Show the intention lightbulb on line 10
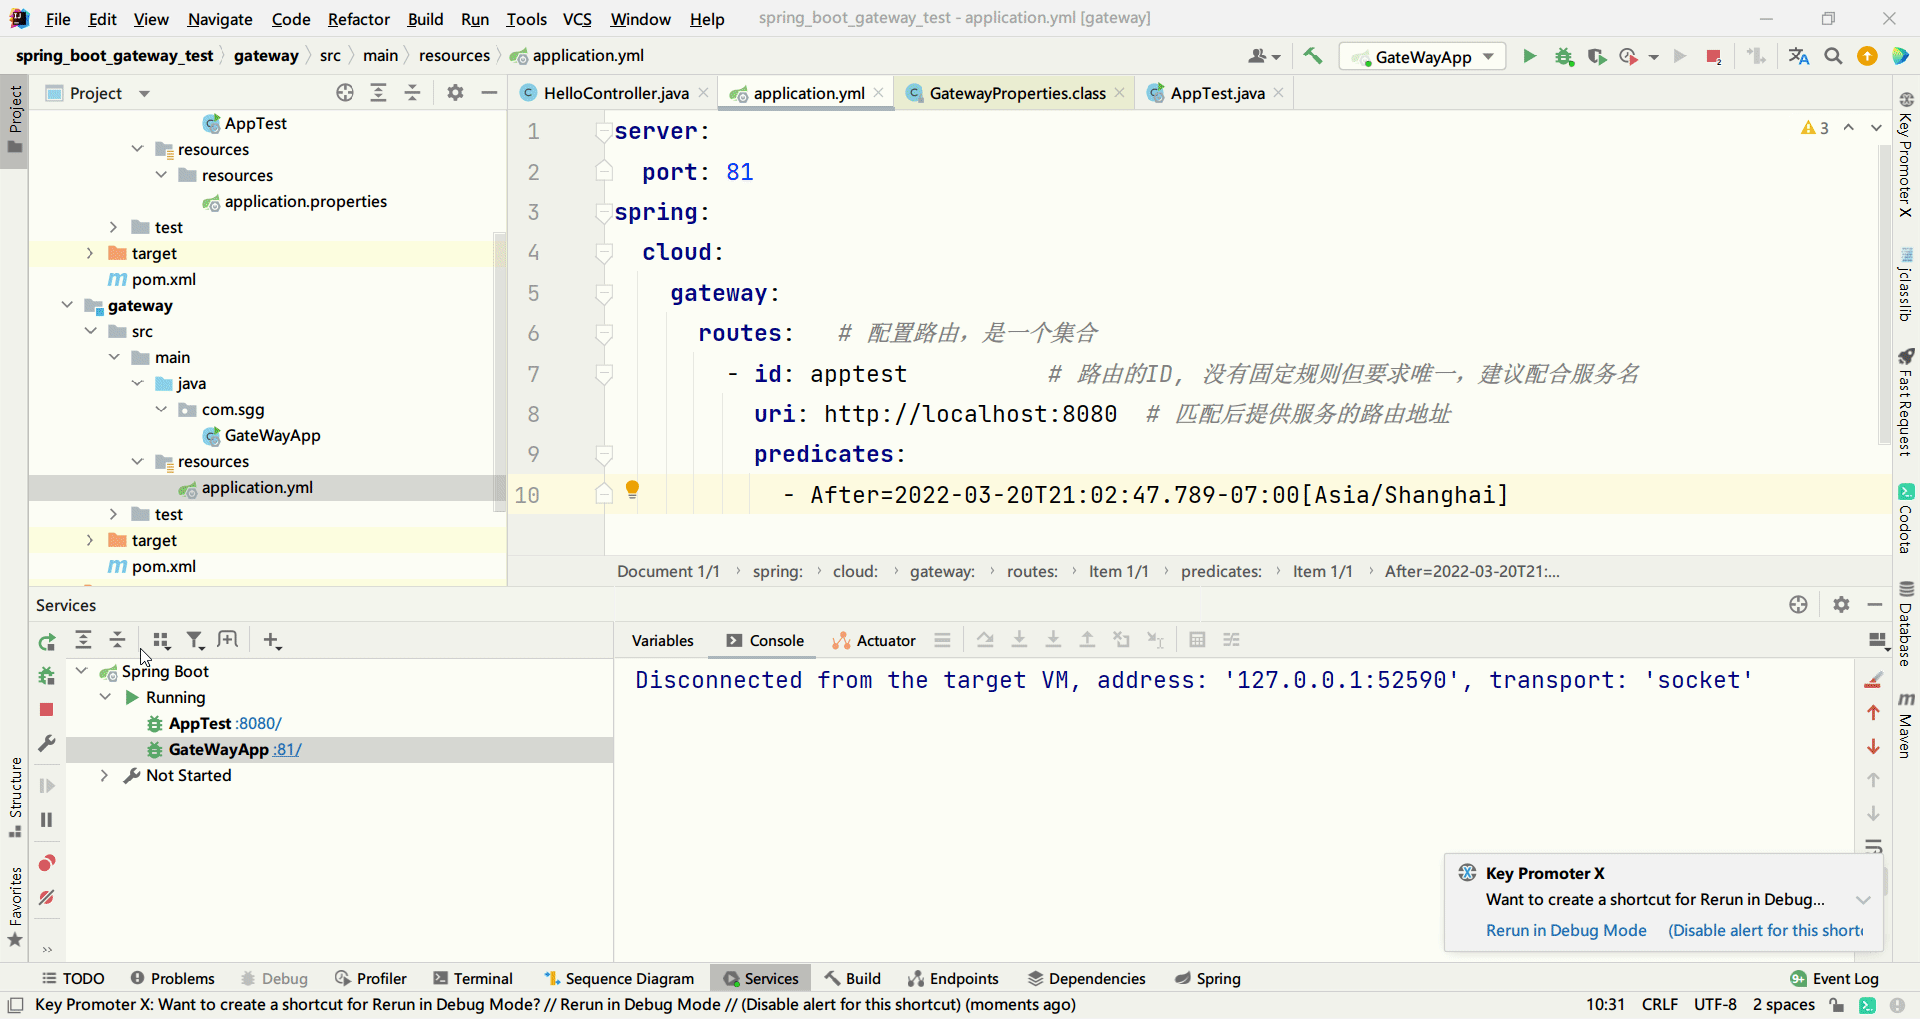The width and height of the screenshot is (1920, 1019). point(632,489)
